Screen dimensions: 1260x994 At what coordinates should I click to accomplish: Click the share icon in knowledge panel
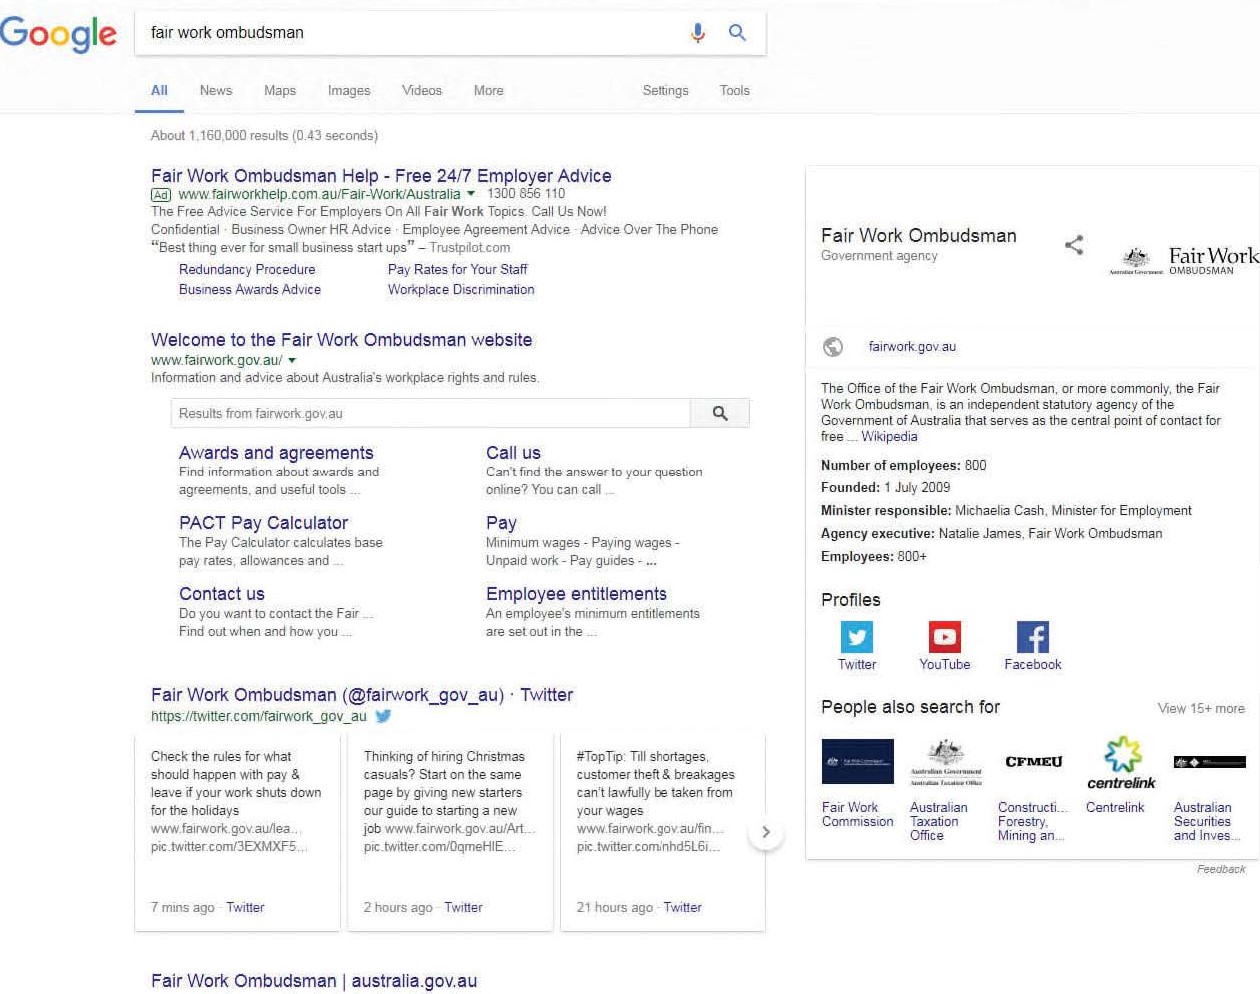[x=1074, y=245]
